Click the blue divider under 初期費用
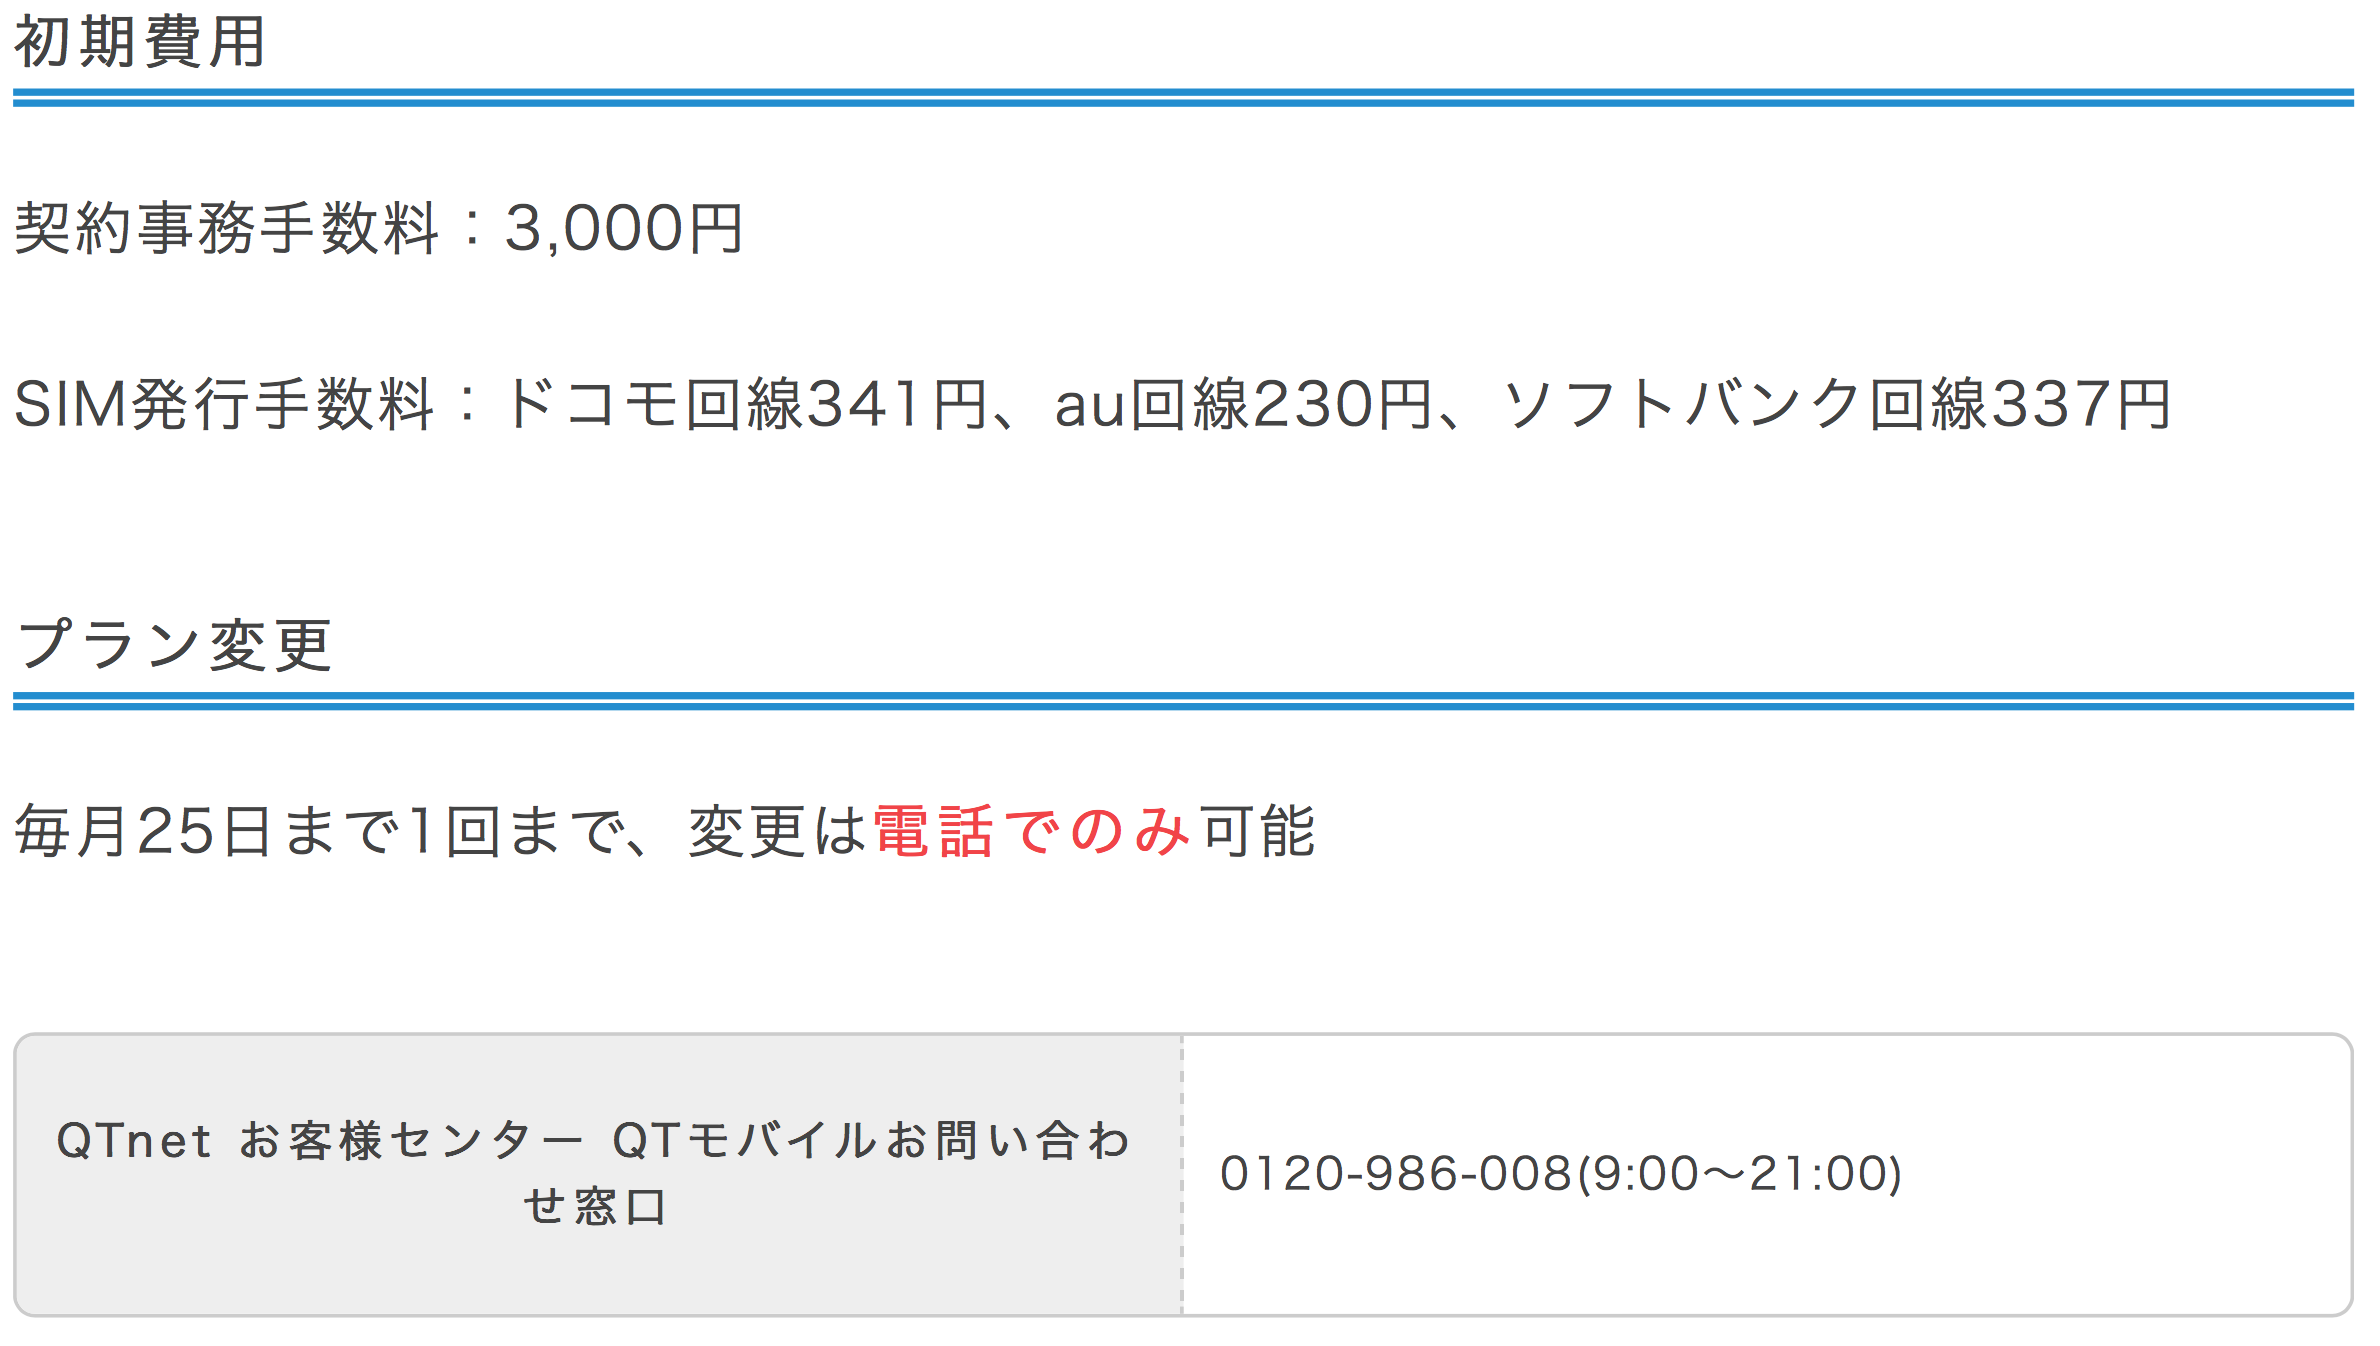 click(1183, 97)
